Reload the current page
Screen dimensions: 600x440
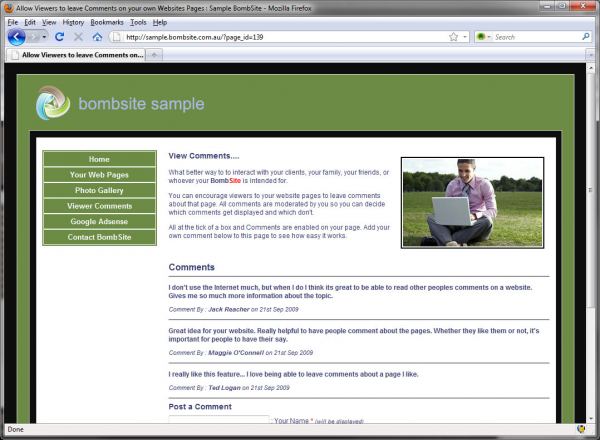click(x=59, y=36)
